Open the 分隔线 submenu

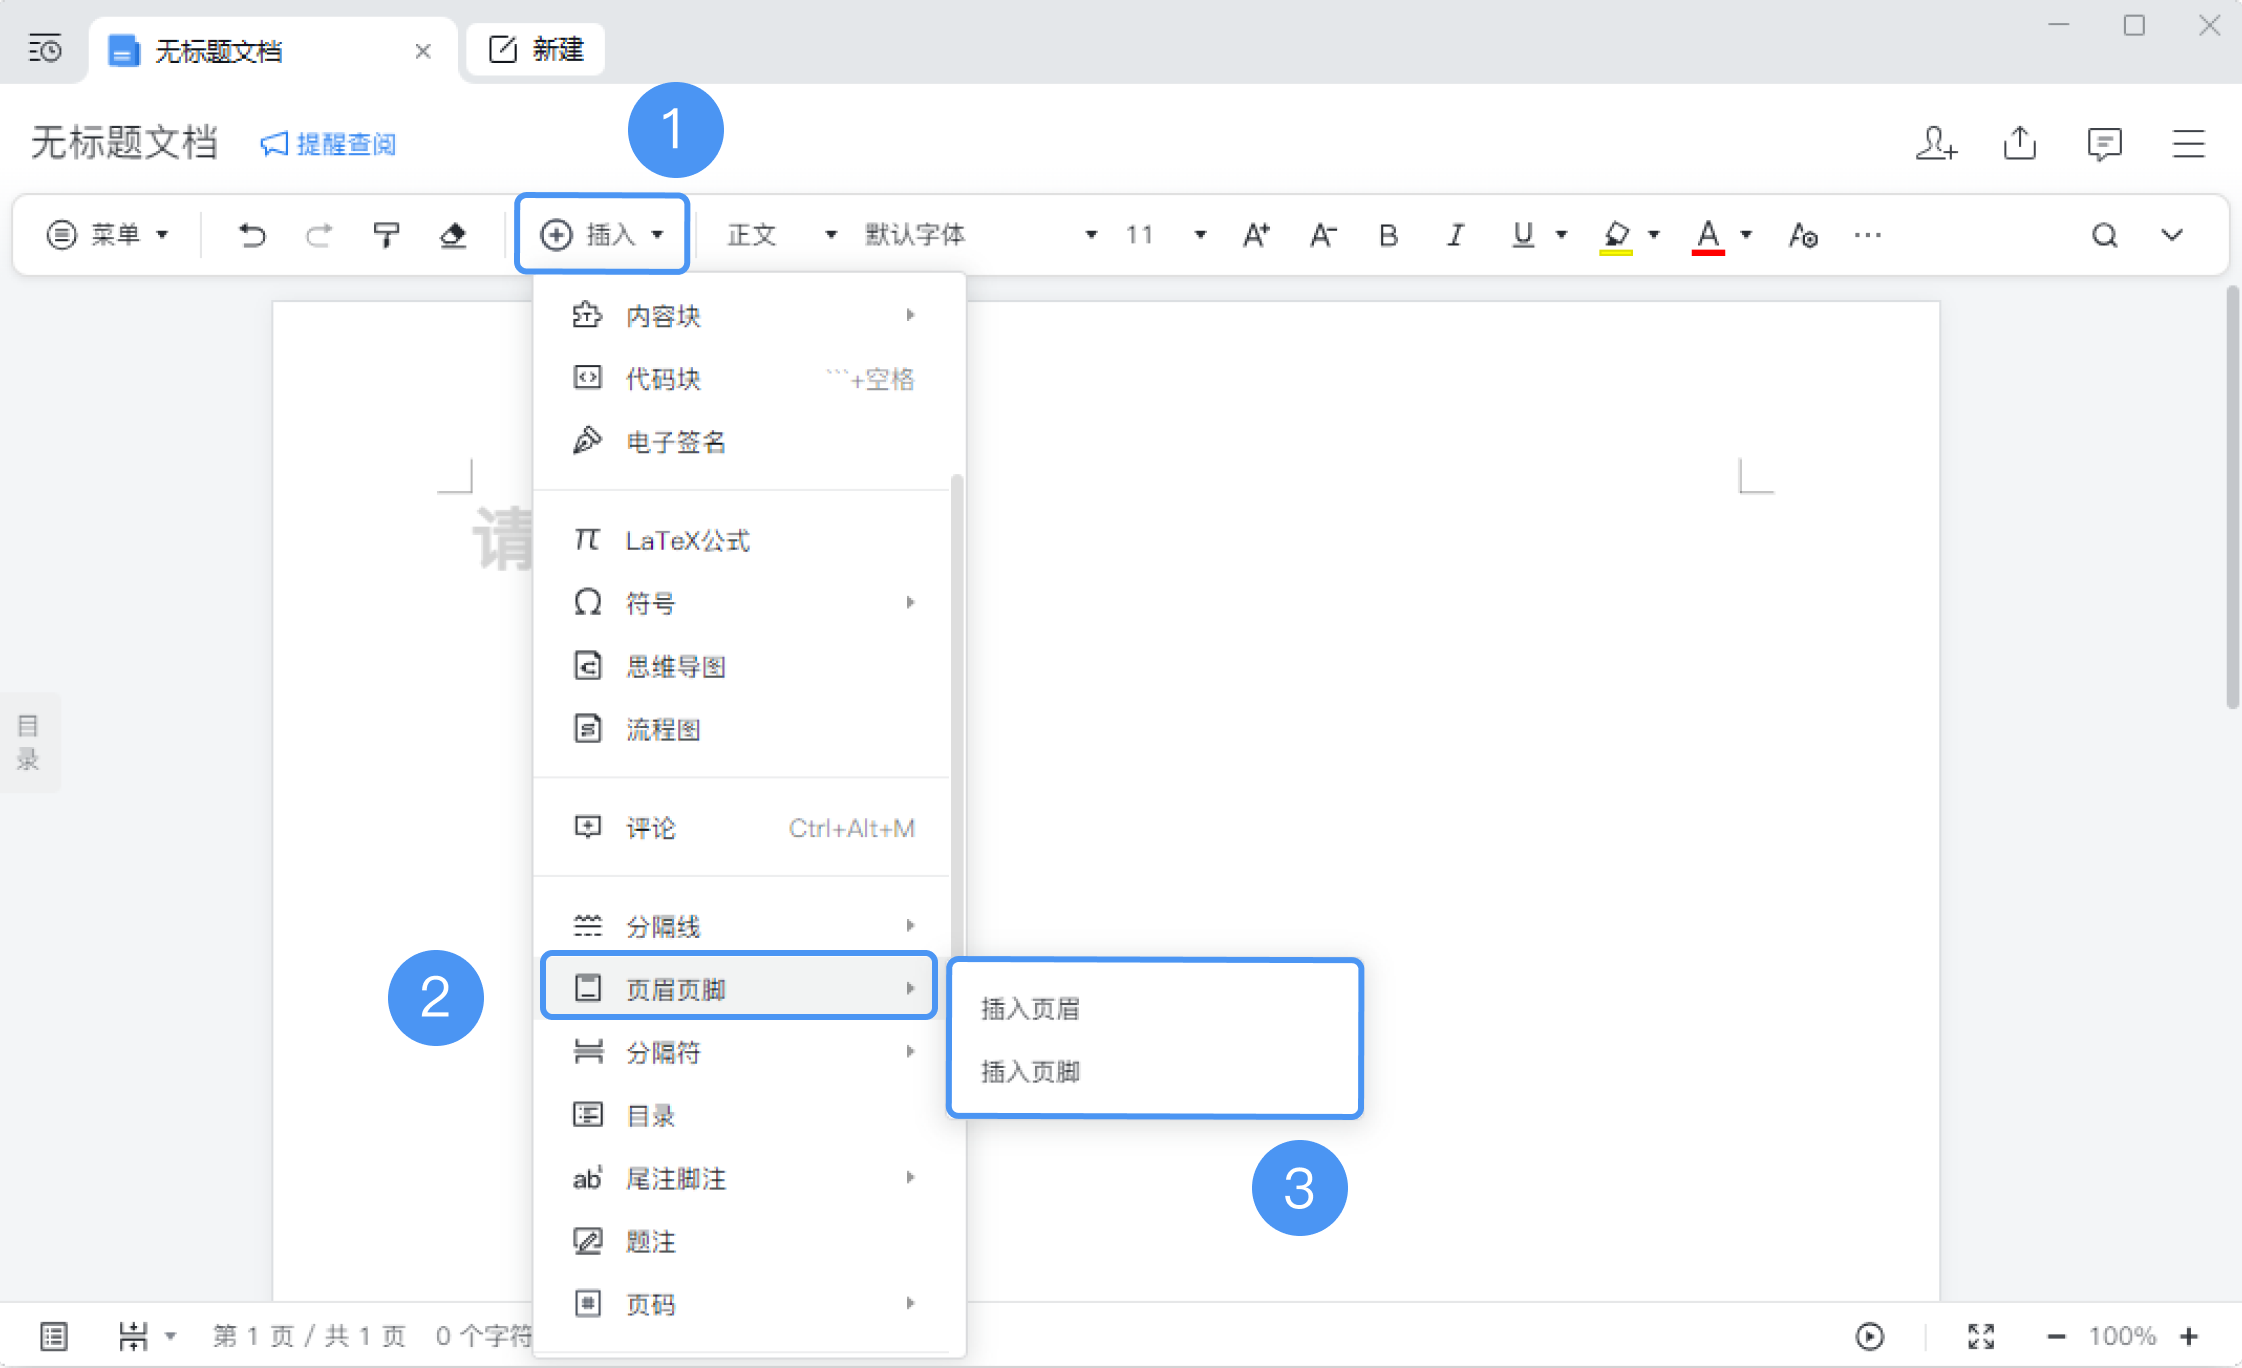click(x=744, y=926)
